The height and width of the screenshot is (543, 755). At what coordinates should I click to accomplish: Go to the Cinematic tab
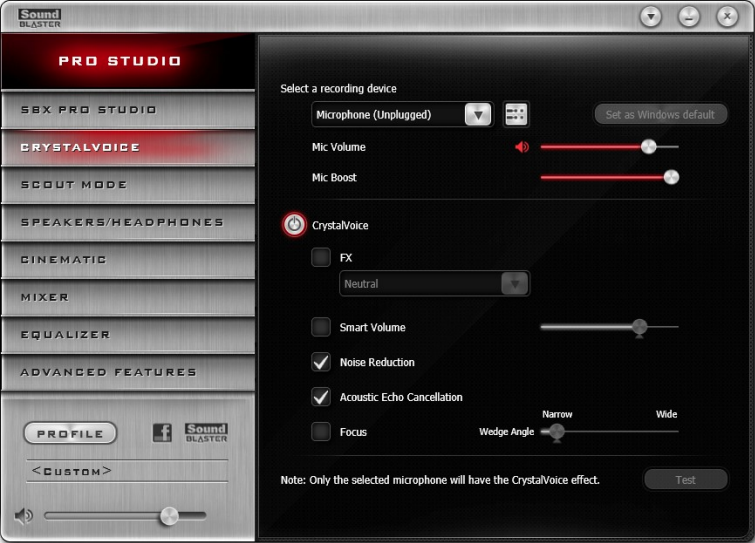(x=128, y=260)
